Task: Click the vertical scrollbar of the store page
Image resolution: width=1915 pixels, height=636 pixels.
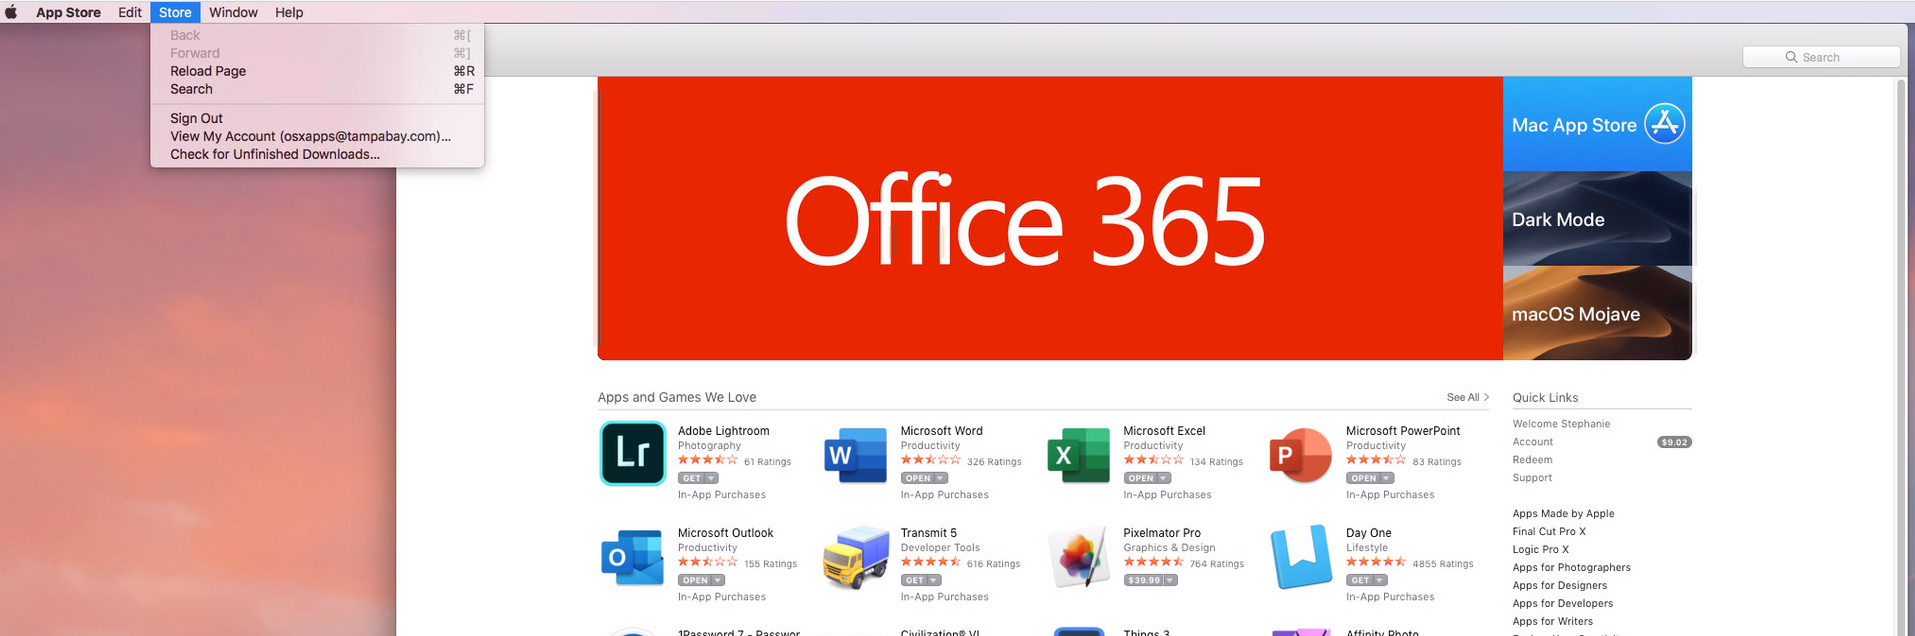Action: pos(1901,356)
